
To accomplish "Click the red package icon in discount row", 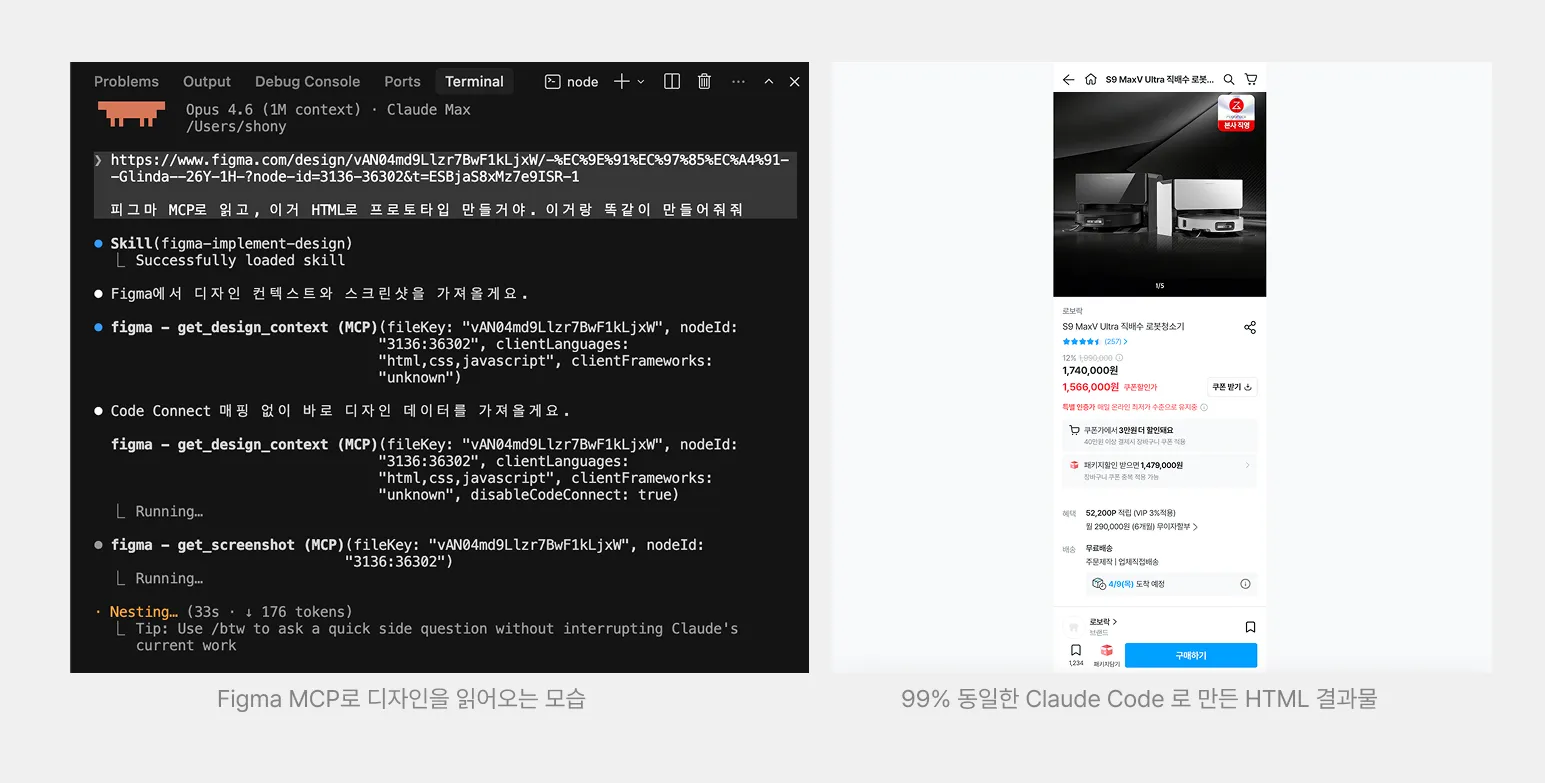I will click(1074, 465).
